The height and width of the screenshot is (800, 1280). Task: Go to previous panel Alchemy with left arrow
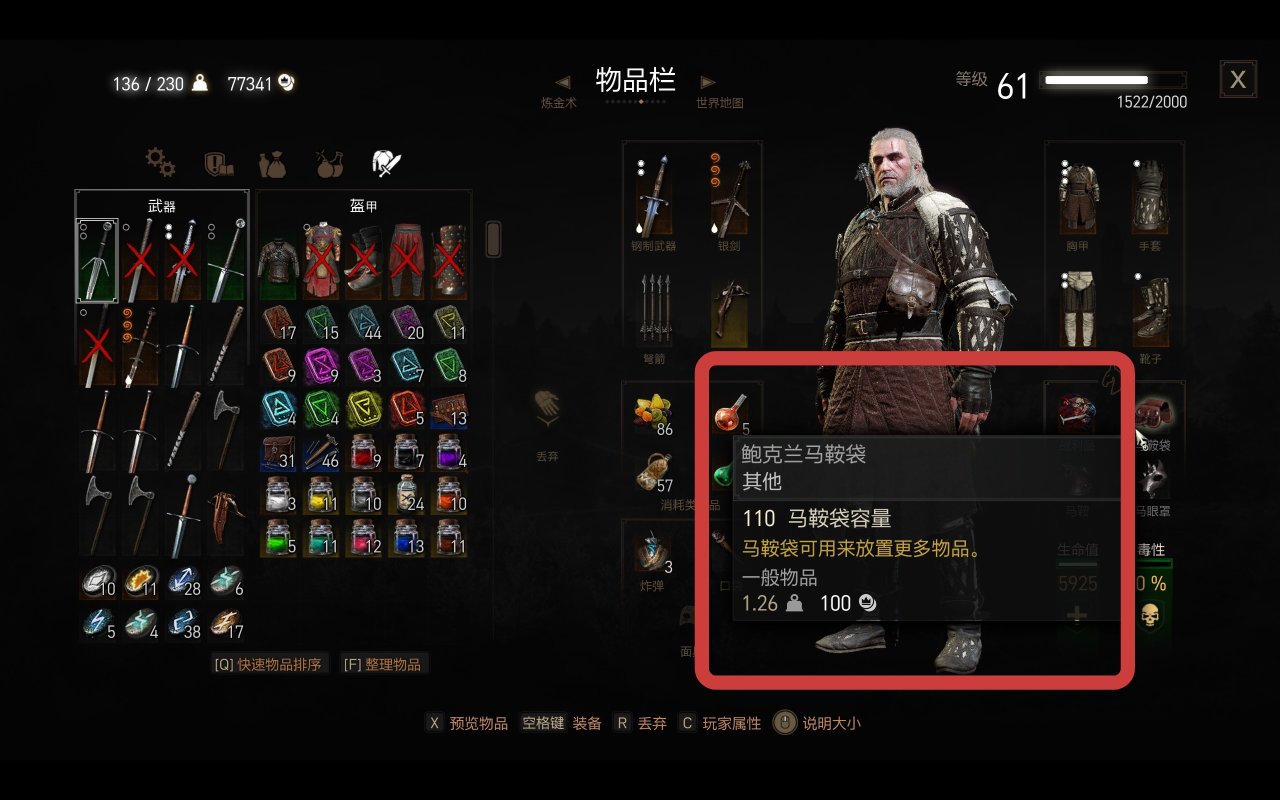pos(563,81)
